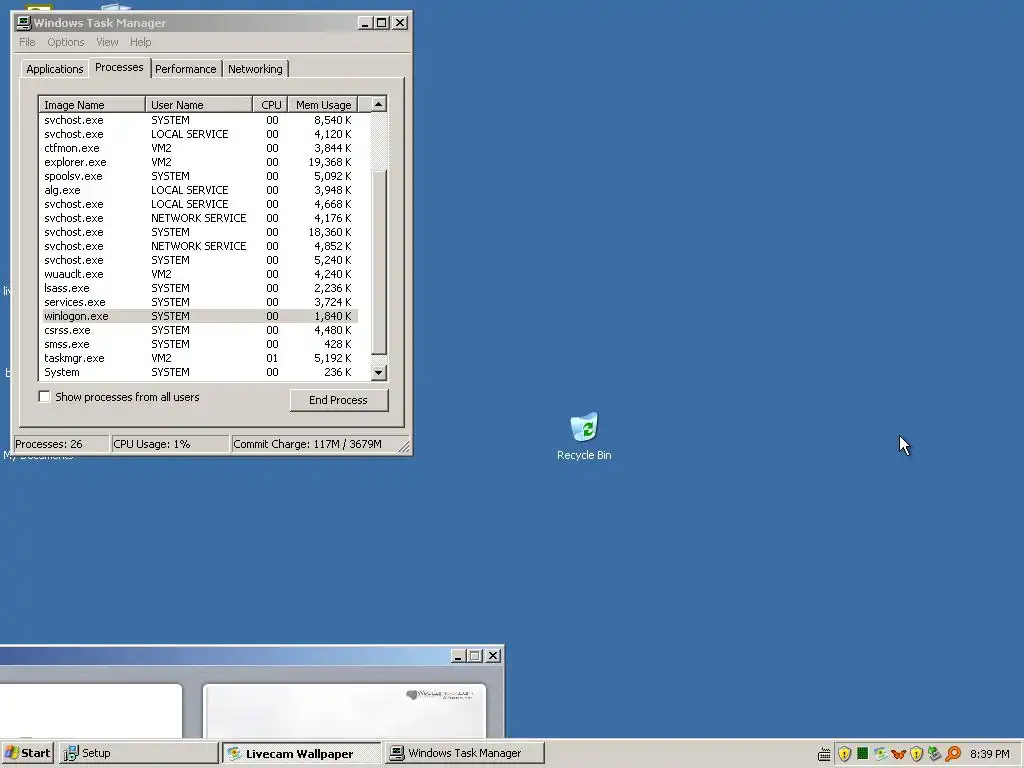Viewport: 1024px width, 768px height.
Task: Select svchost.exe using 18,360 K memory
Action: pos(198,232)
